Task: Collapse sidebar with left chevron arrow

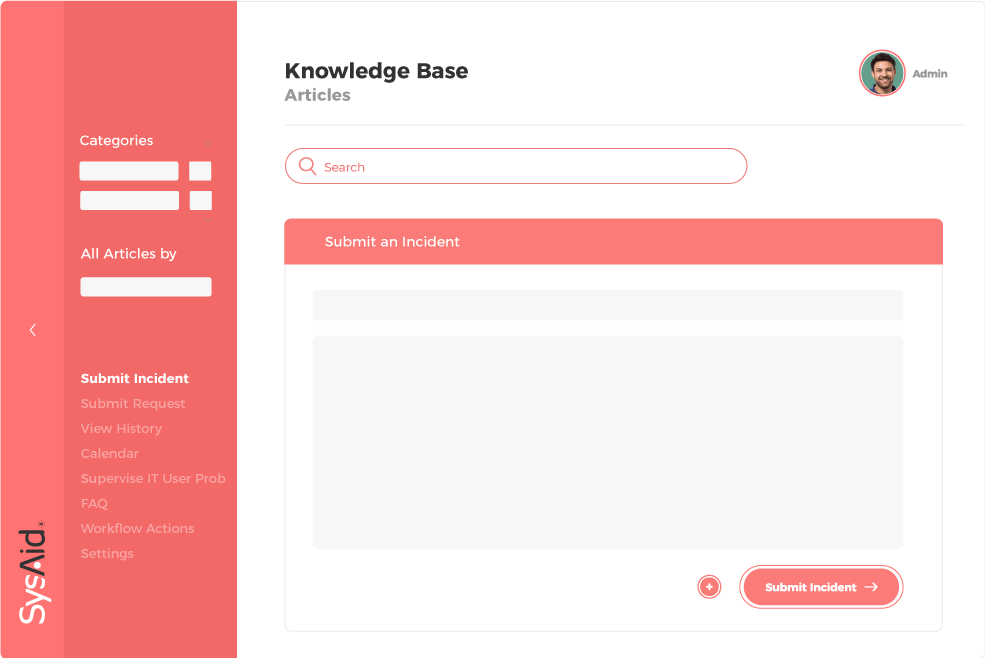Action: (x=33, y=330)
